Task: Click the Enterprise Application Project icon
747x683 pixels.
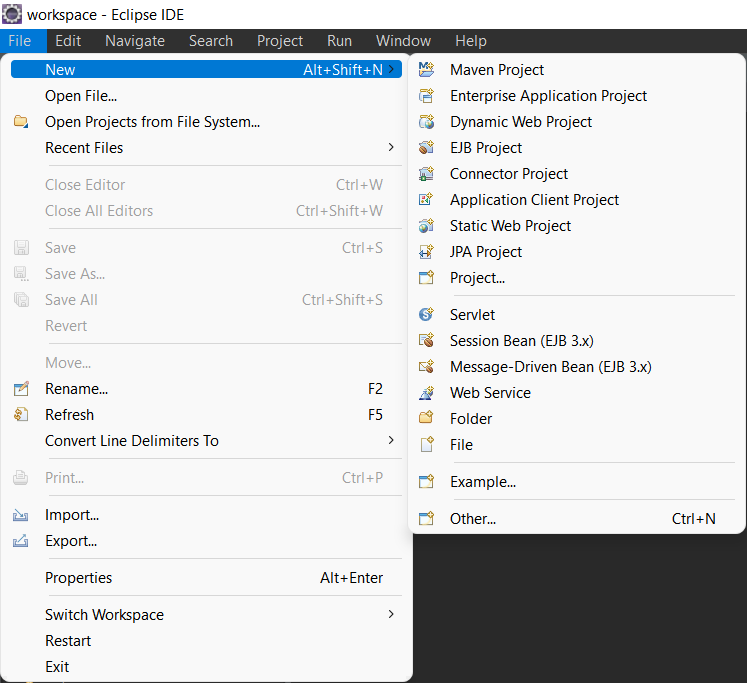Action: pyautogui.click(x=426, y=96)
